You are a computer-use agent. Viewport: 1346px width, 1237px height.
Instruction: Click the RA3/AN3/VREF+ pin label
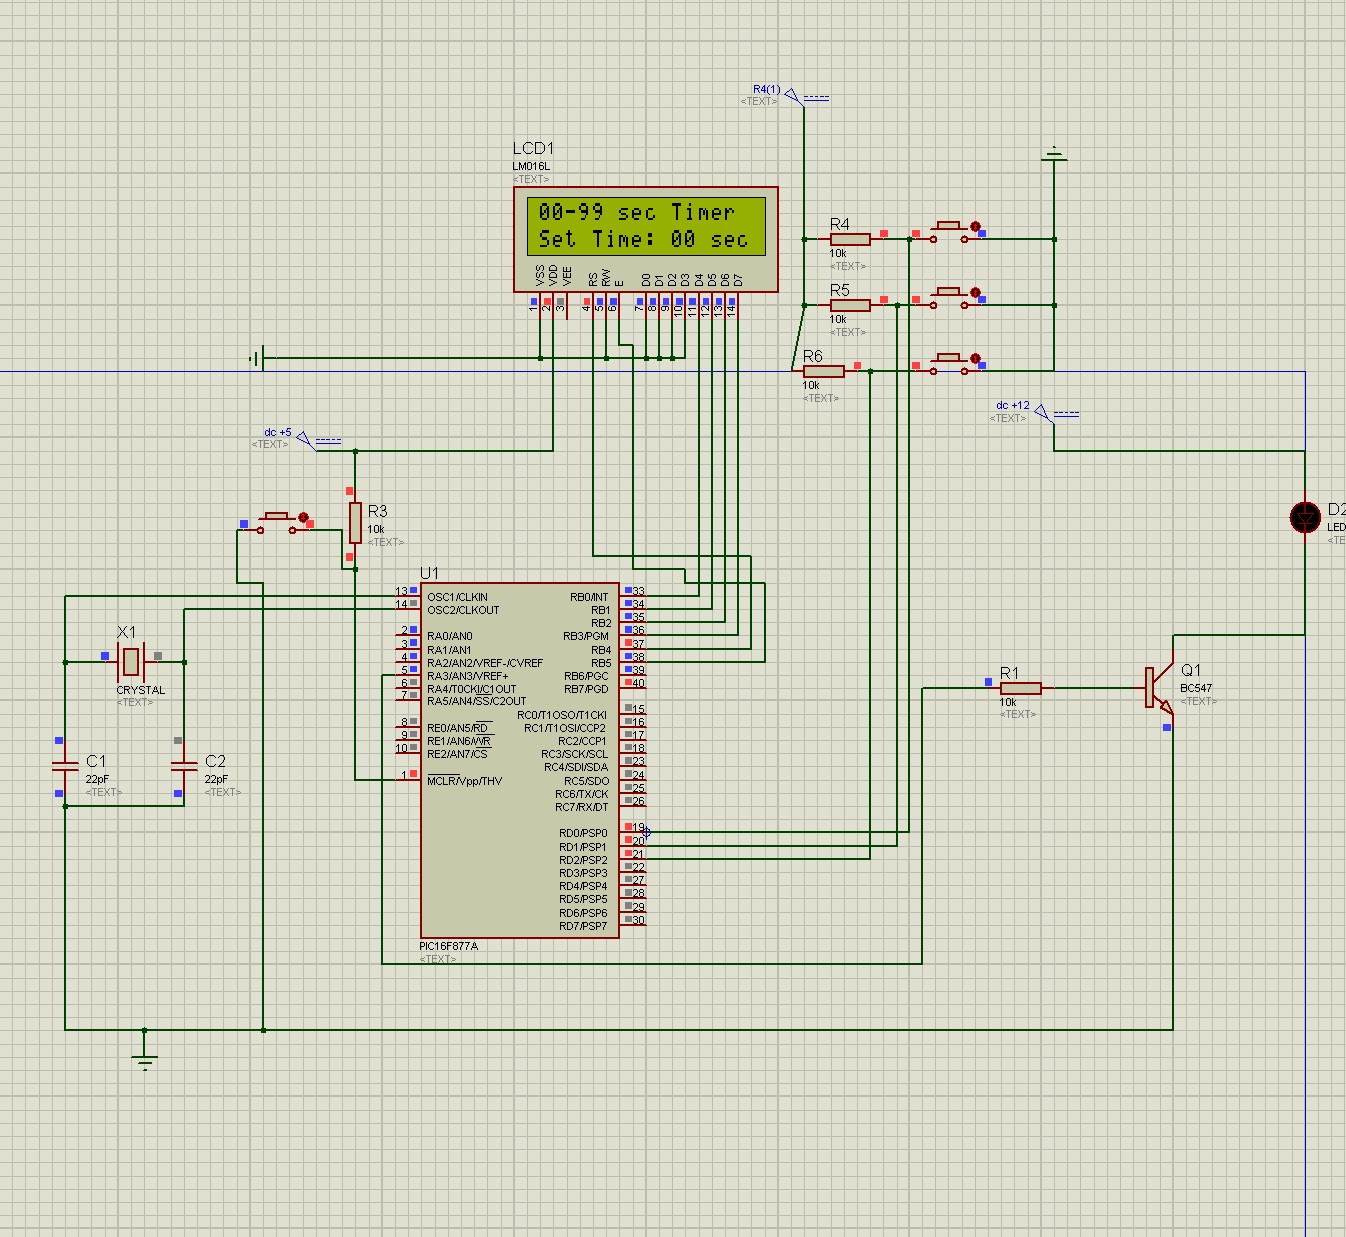(x=467, y=676)
